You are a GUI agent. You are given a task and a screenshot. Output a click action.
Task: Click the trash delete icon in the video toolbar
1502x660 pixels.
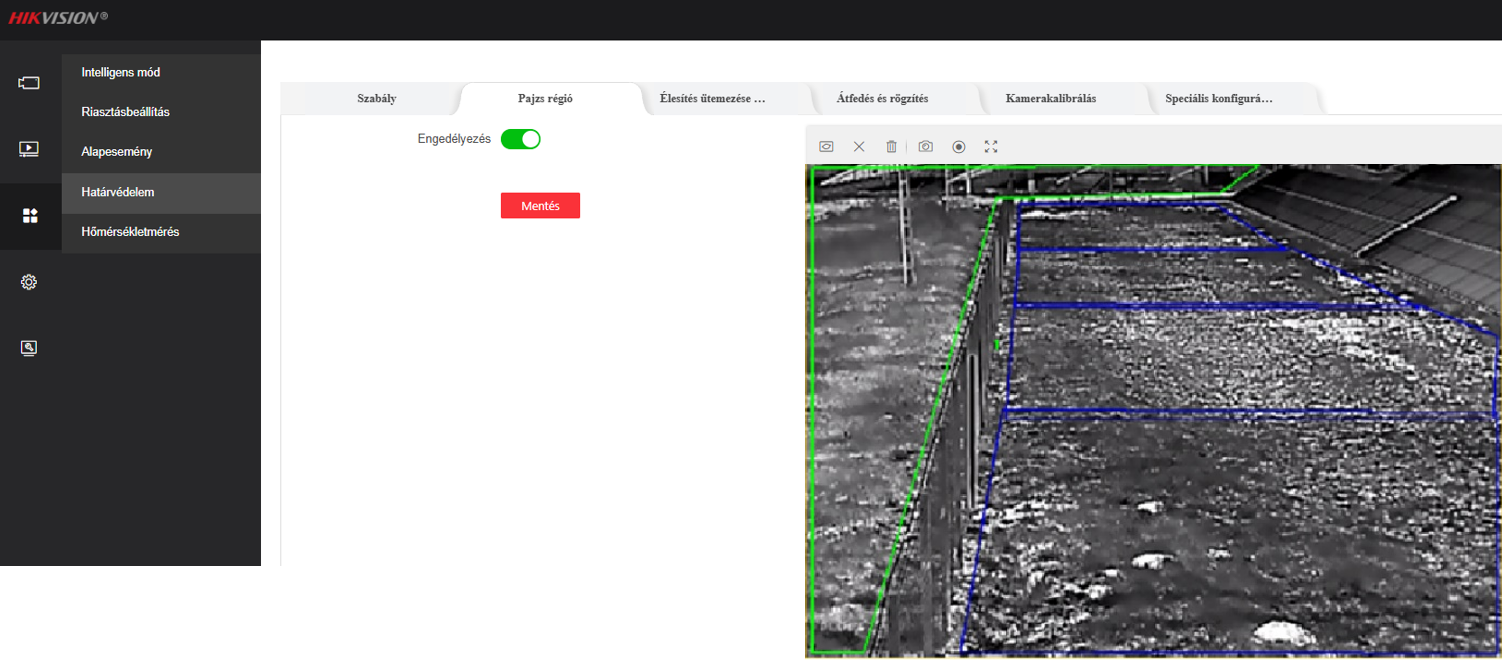tap(891, 146)
